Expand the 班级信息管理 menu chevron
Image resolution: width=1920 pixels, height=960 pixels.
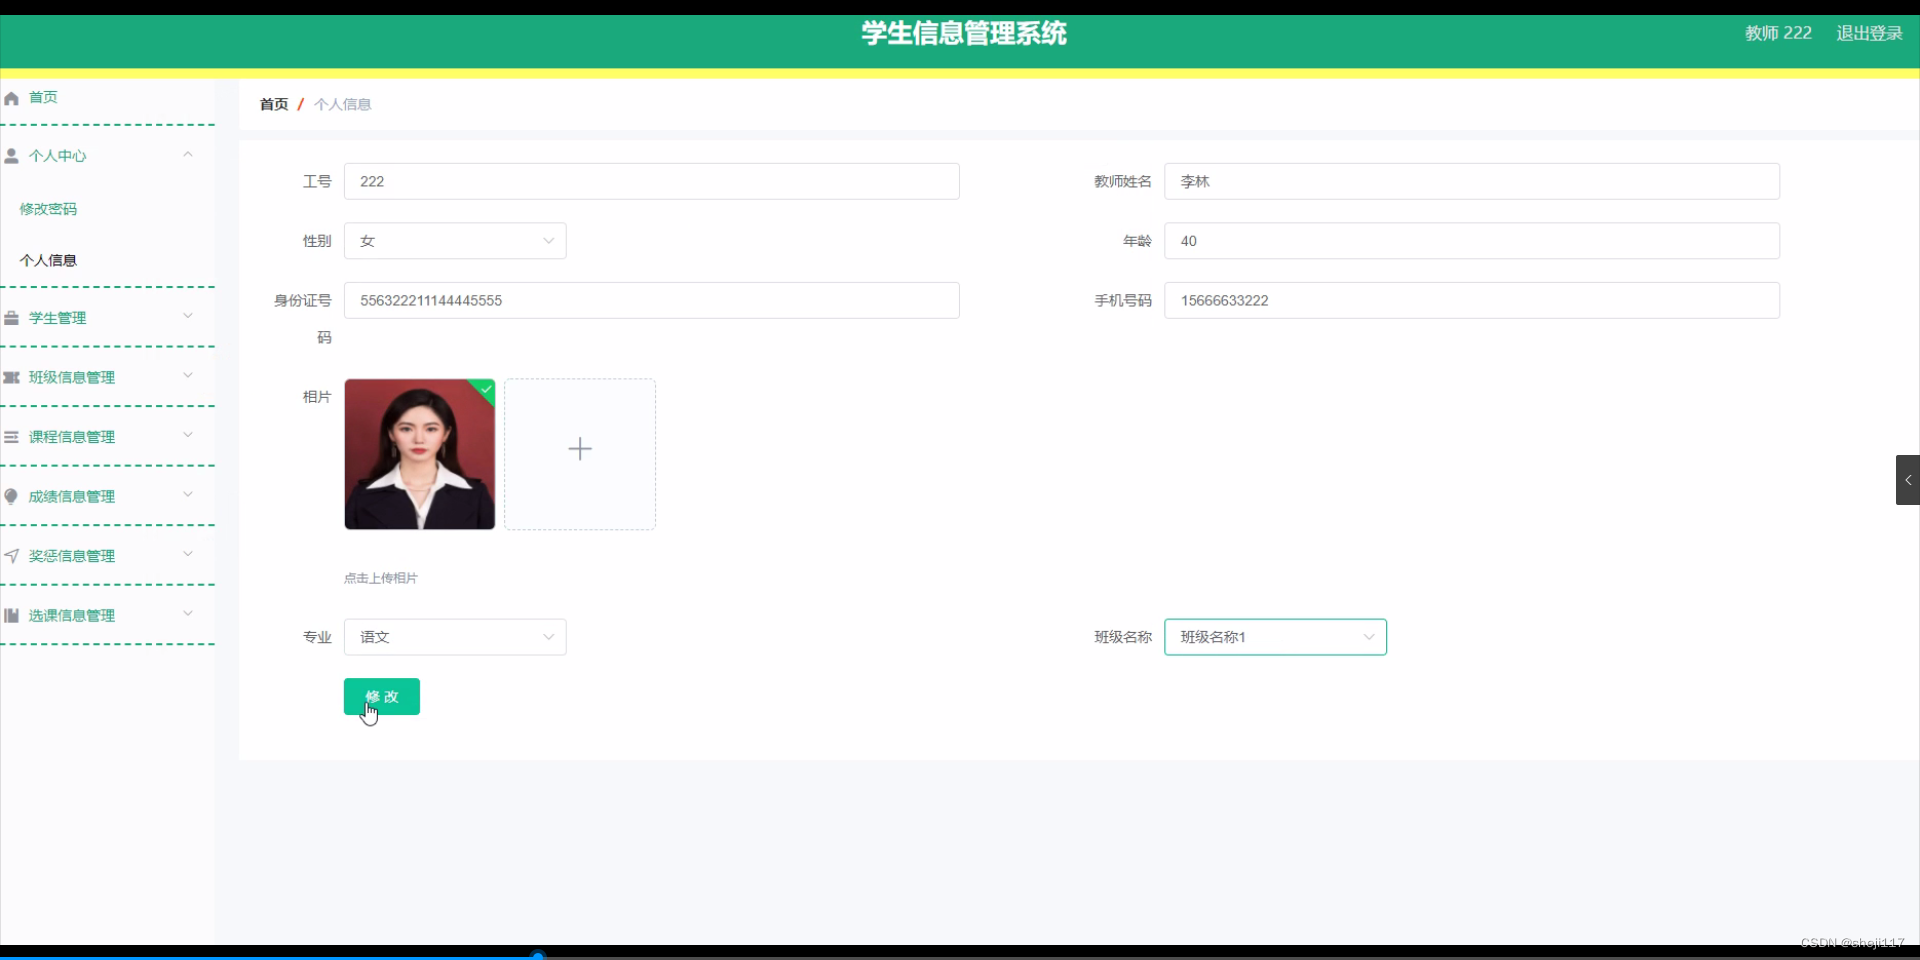188,375
